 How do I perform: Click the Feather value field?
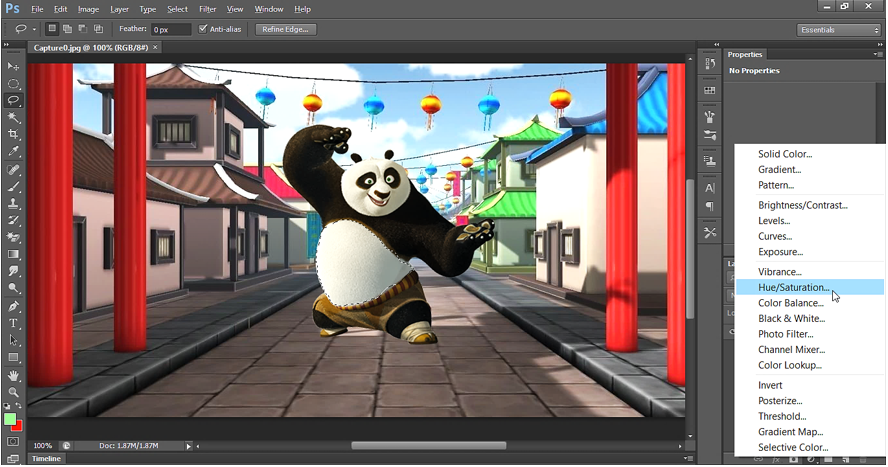pyautogui.click(x=171, y=29)
